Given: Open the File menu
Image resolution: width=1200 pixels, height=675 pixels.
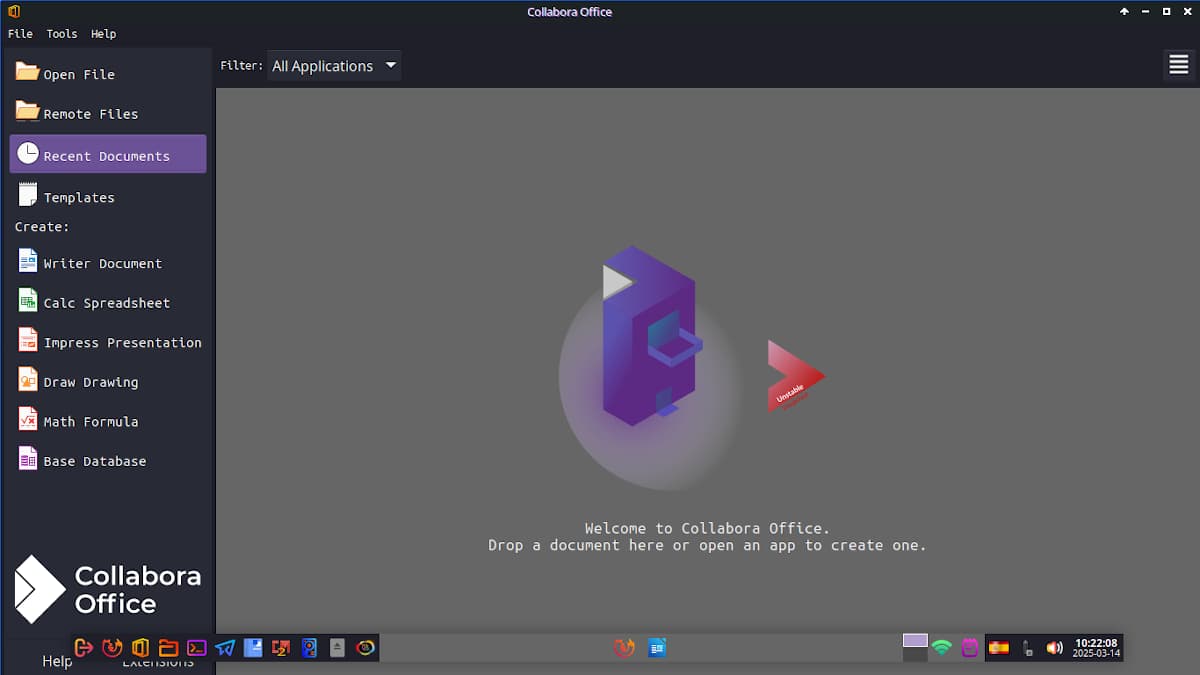Looking at the screenshot, I should (x=20, y=33).
